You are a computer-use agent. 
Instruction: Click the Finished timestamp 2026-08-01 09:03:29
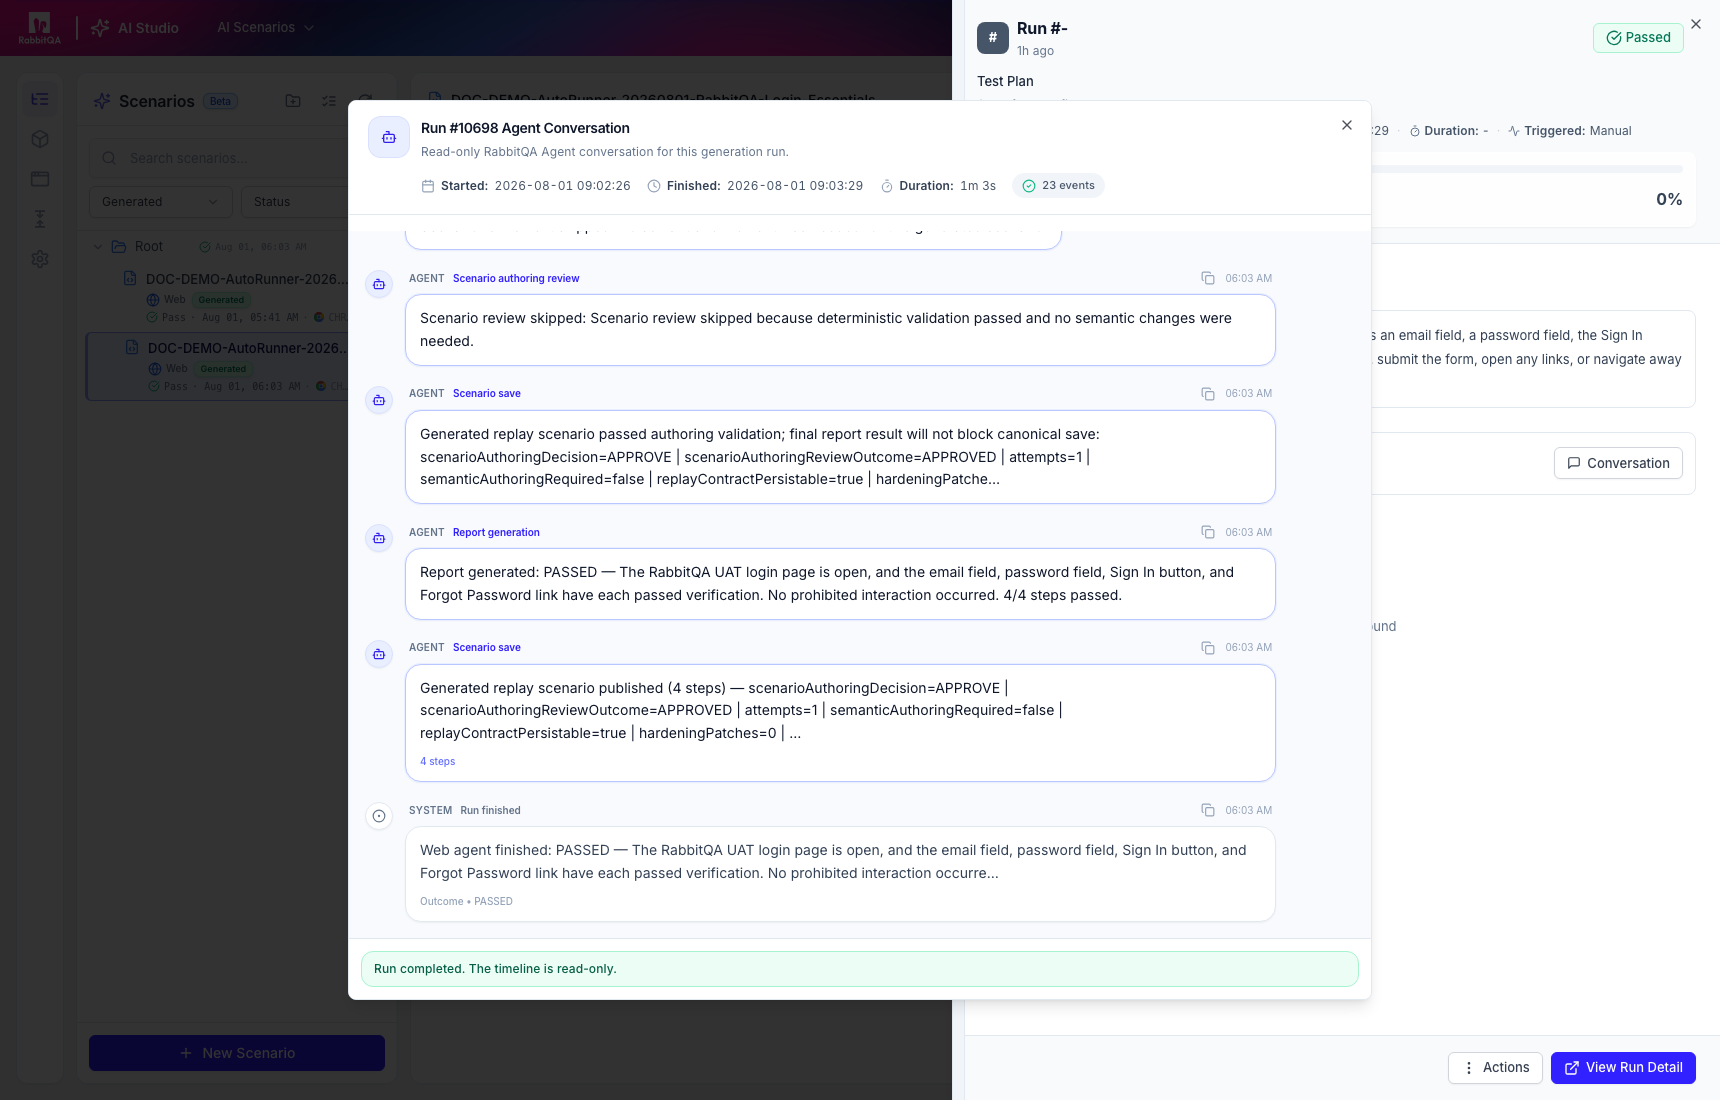(795, 186)
